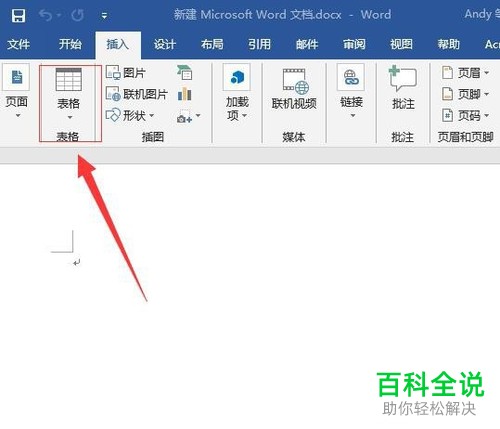Switch to the 开始 tab
The image size is (500, 429).
pyautogui.click(x=70, y=44)
